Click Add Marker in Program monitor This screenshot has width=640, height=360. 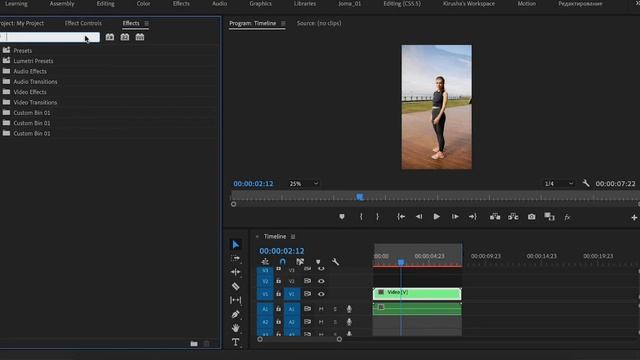click(342, 217)
